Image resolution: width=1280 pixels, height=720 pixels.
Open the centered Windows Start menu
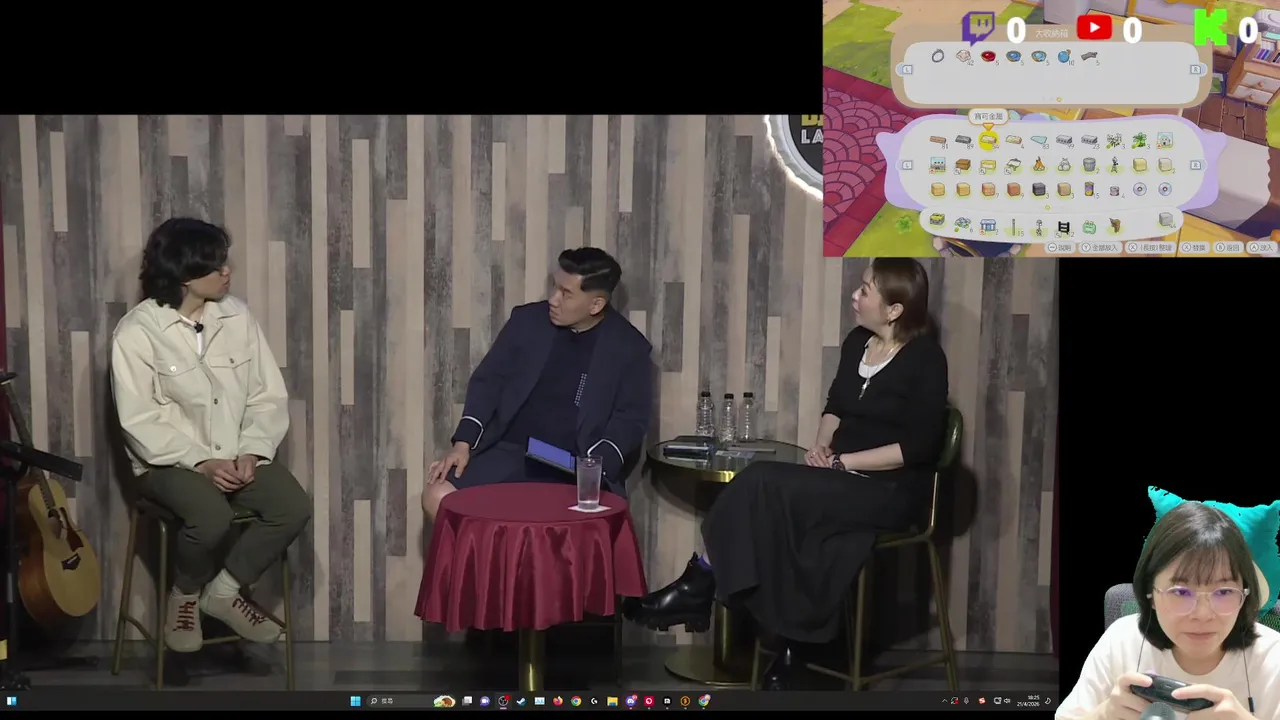tap(355, 701)
